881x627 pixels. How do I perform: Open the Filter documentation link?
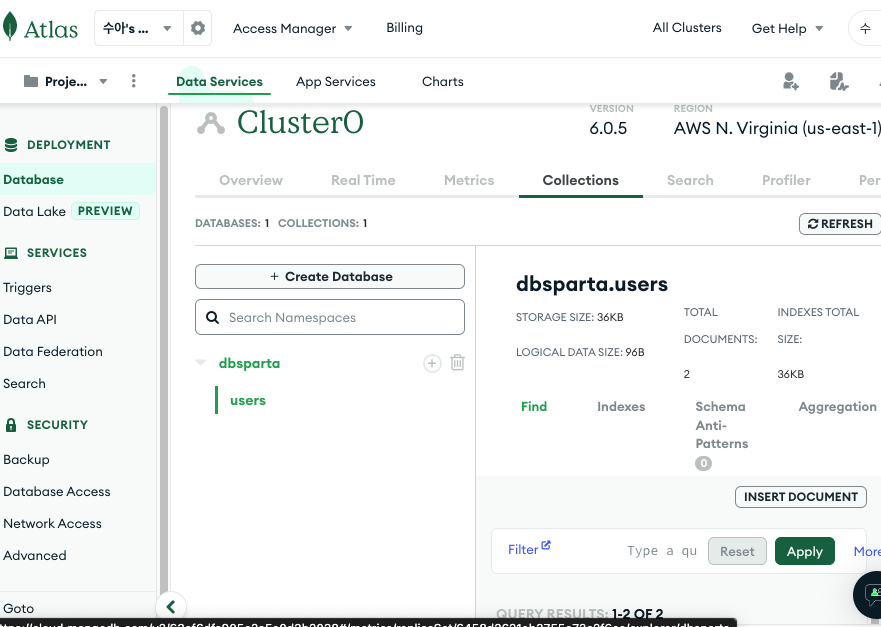coord(529,549)
